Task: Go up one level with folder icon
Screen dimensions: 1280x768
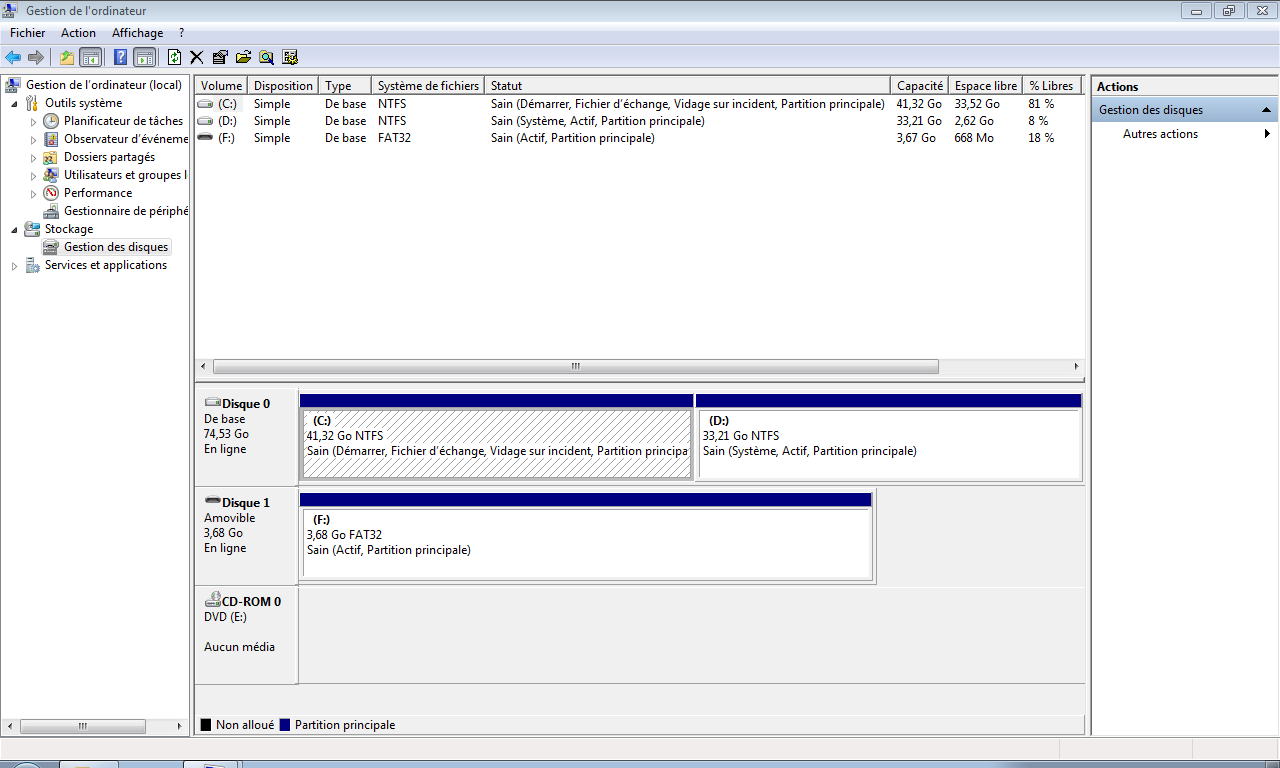Action: [67, 57]
